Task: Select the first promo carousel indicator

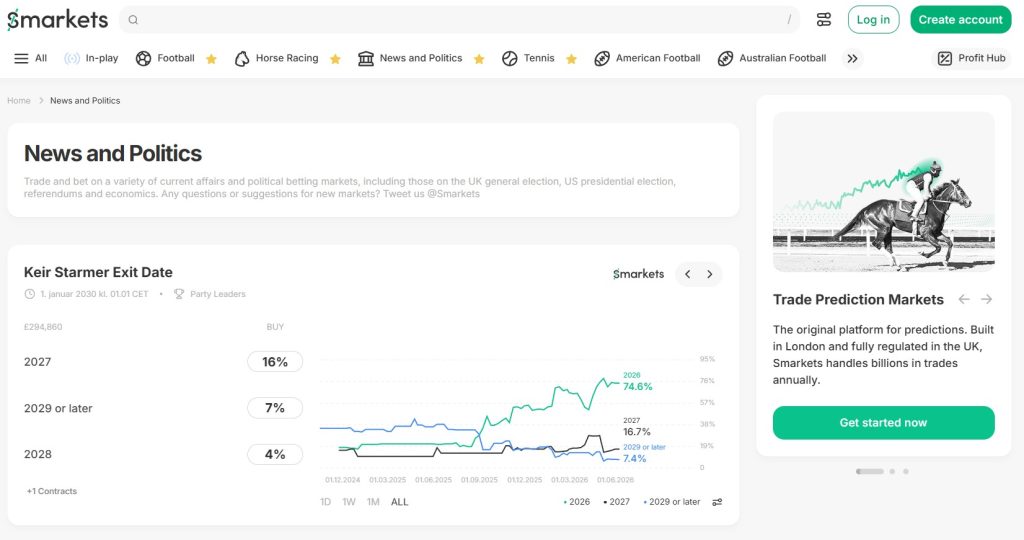Action: coord(869,471)
